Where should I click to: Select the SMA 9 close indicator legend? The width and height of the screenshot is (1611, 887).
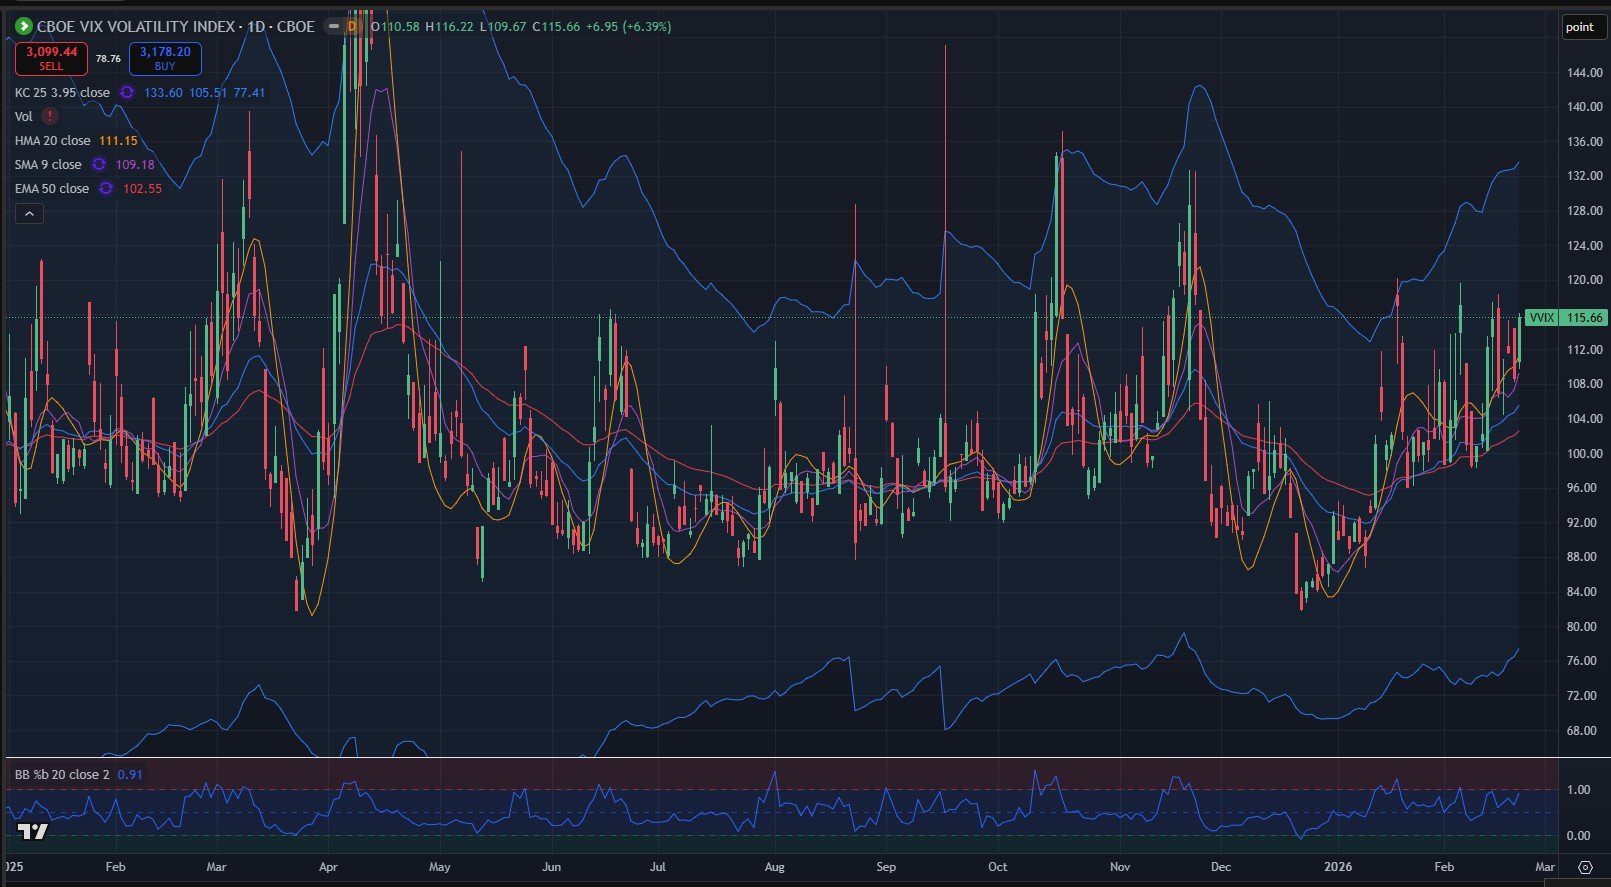click(x=48, y=164)
